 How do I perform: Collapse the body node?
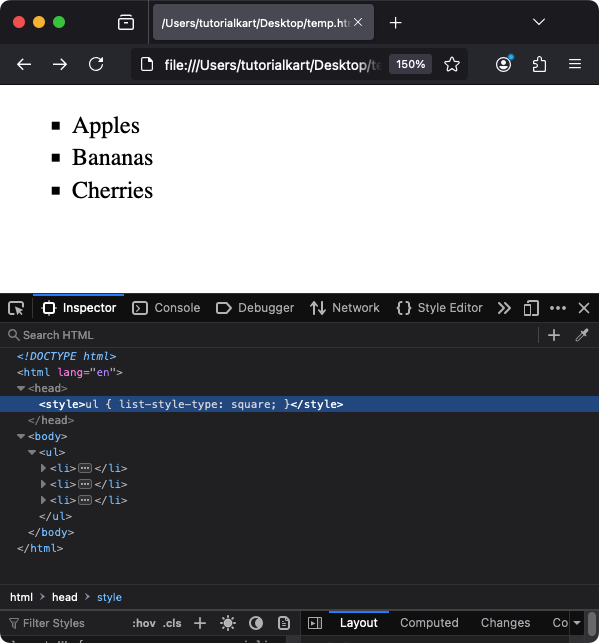coord(21,436)
